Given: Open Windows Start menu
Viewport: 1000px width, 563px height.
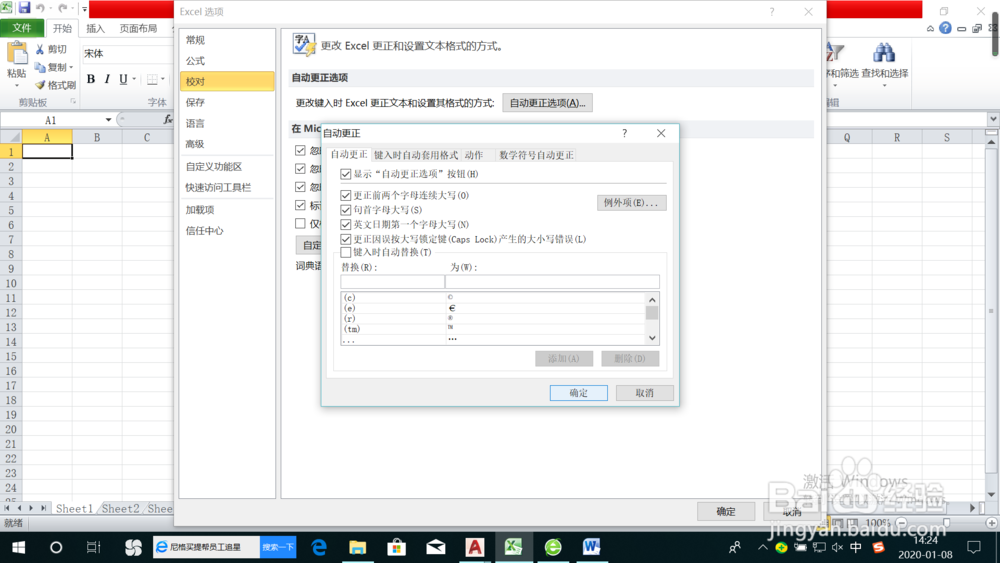Looking at the screenshot, I should pos(18,547).
